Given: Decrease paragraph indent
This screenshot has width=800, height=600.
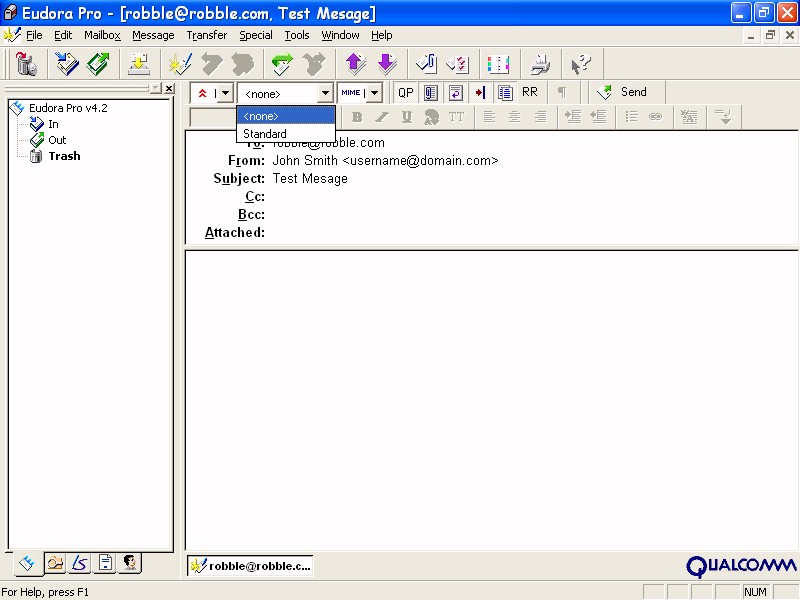Looking at the screenshot, I should click(x=598, y=117).
